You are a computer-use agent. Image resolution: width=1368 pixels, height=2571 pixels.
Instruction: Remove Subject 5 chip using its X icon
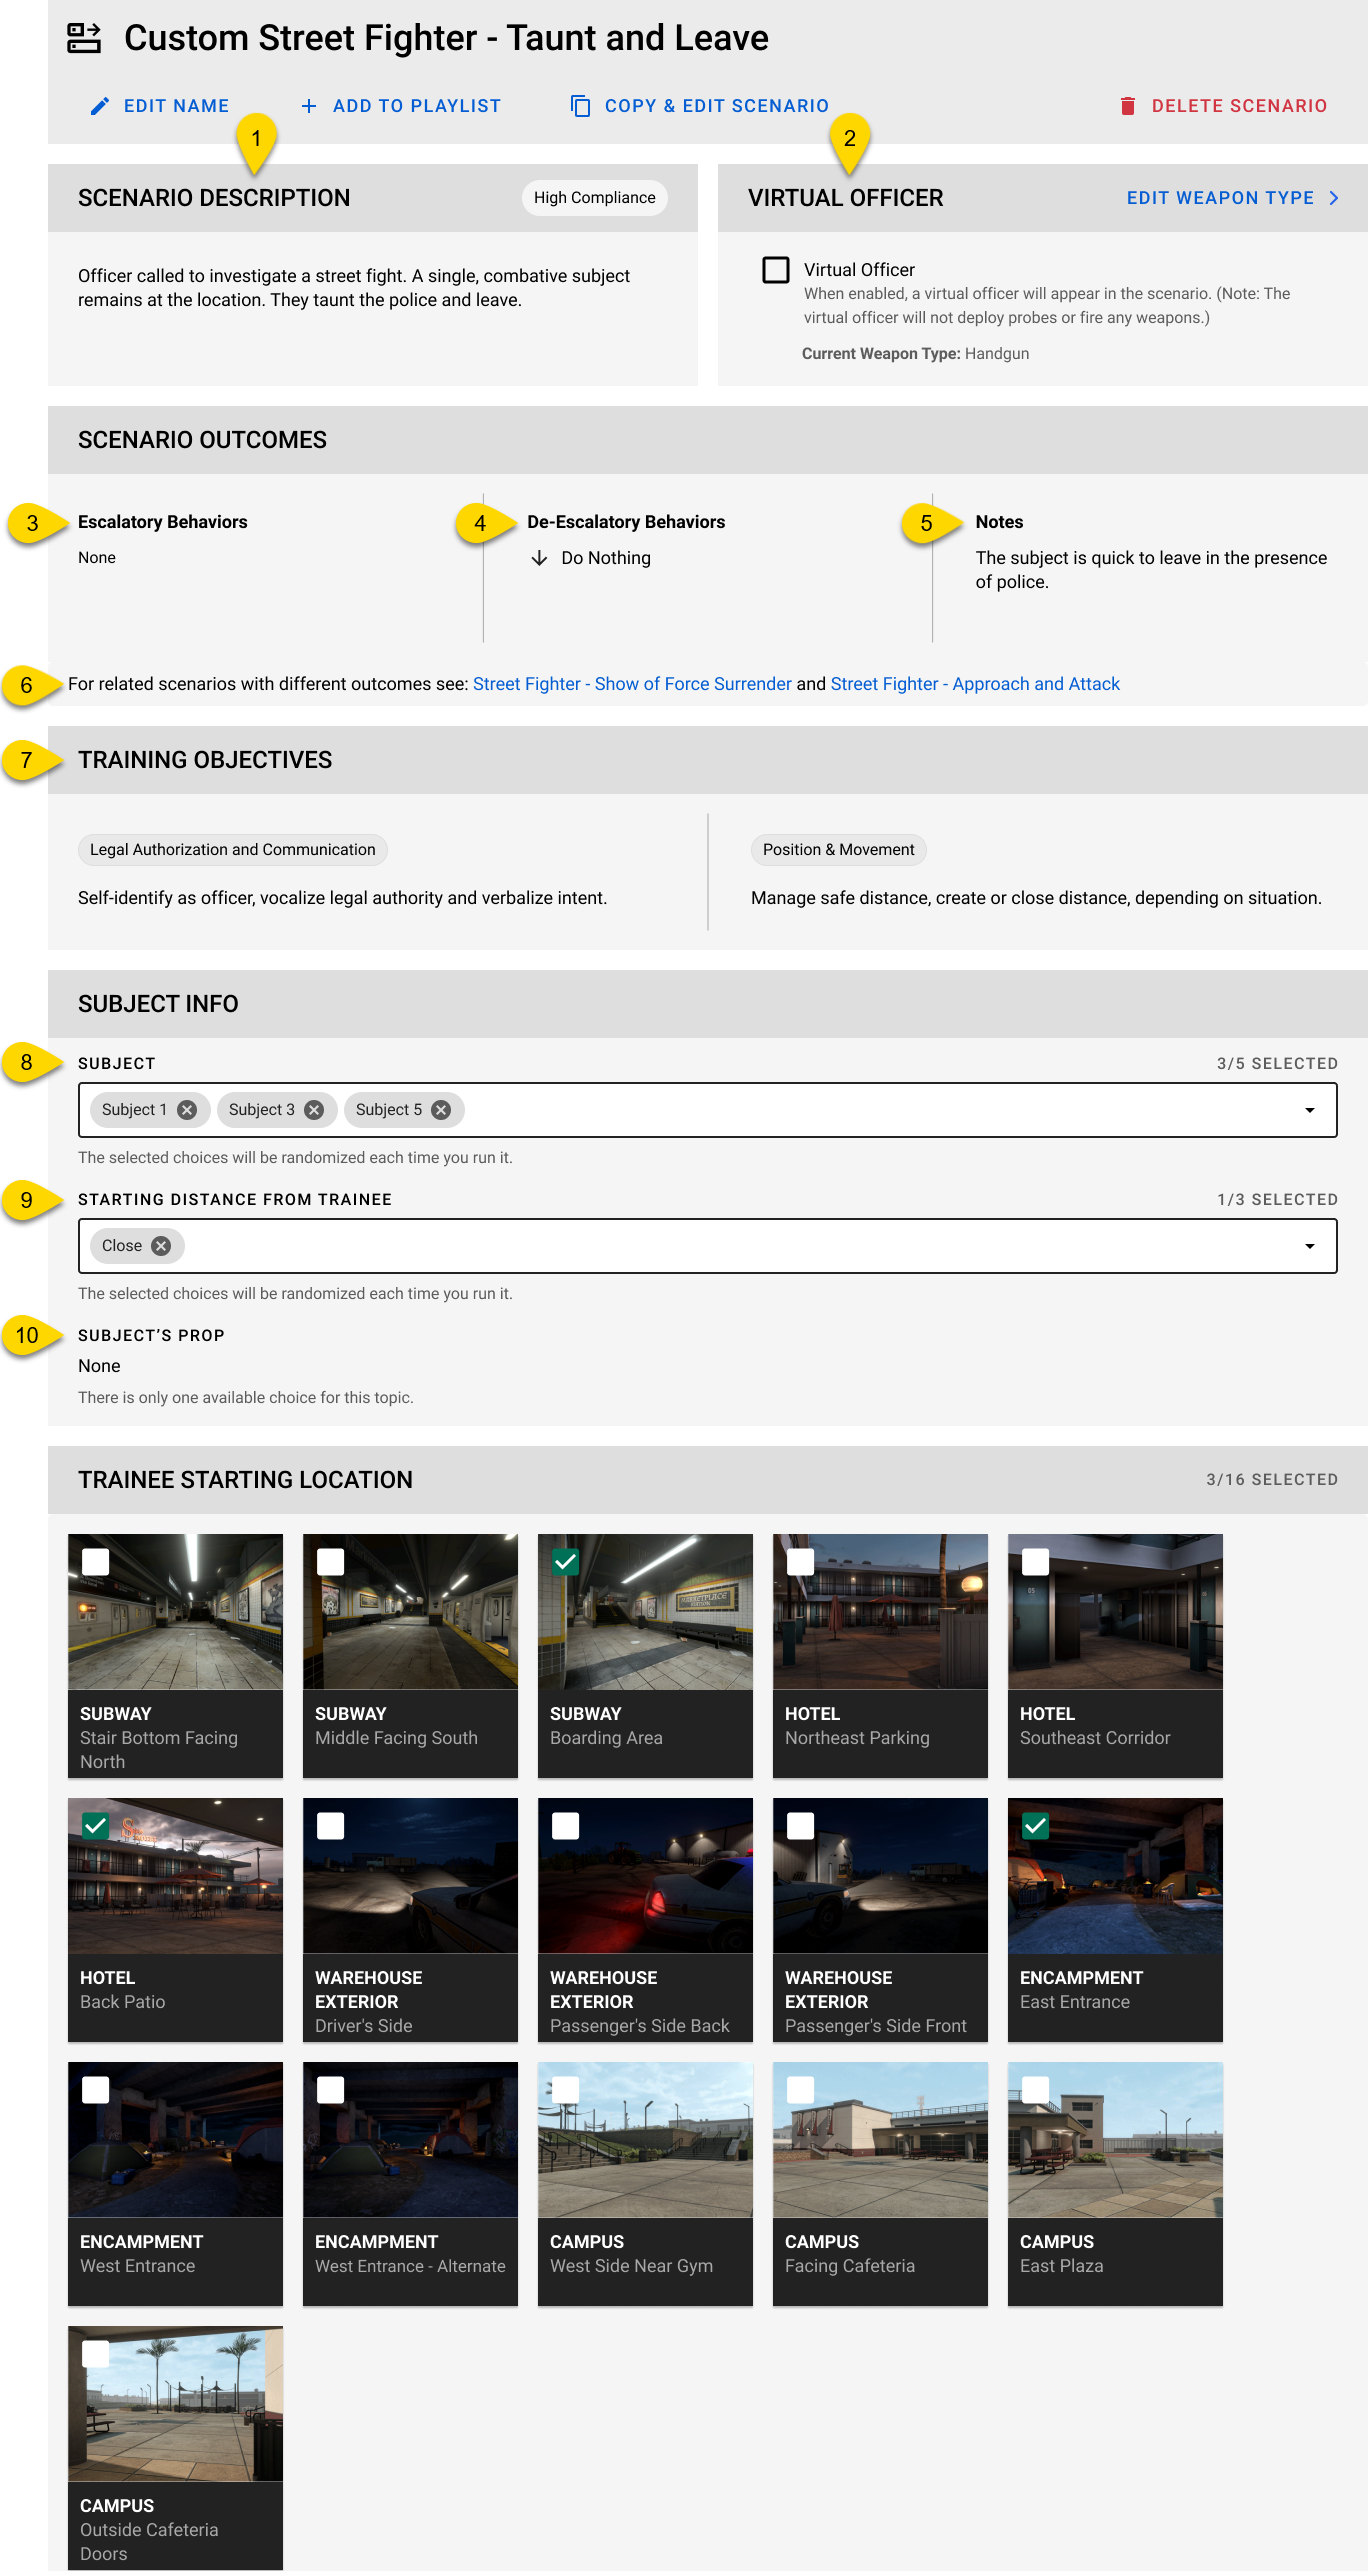tap(441, 1110)
